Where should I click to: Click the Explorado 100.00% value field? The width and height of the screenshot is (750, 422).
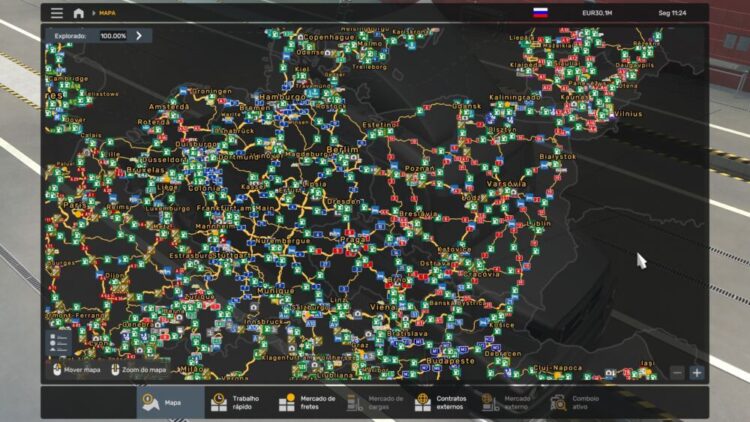point(113,36)
